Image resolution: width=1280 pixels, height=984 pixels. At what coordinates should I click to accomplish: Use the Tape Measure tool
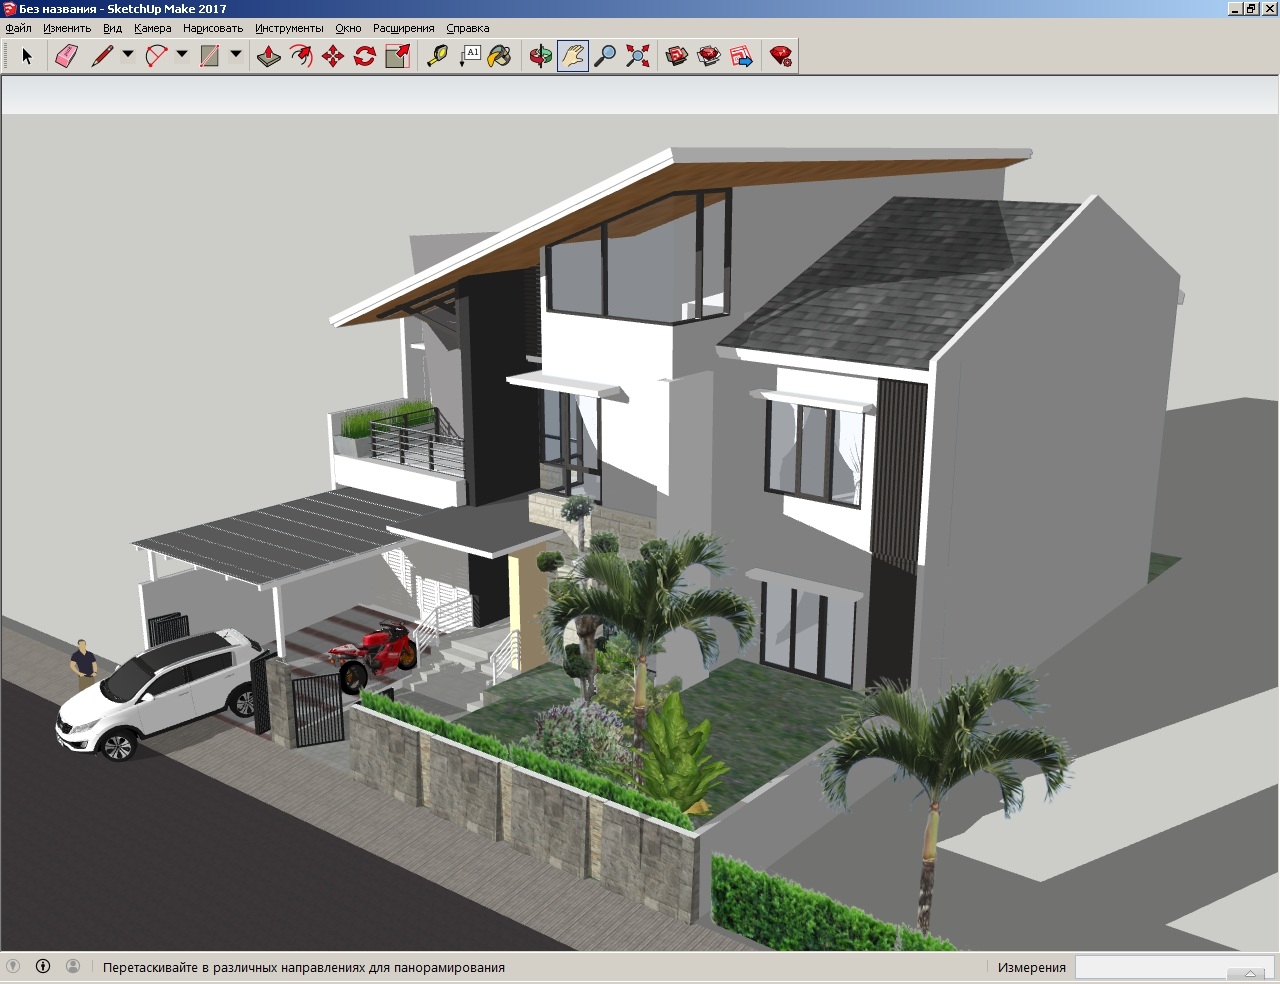click(x=437, y=57)
